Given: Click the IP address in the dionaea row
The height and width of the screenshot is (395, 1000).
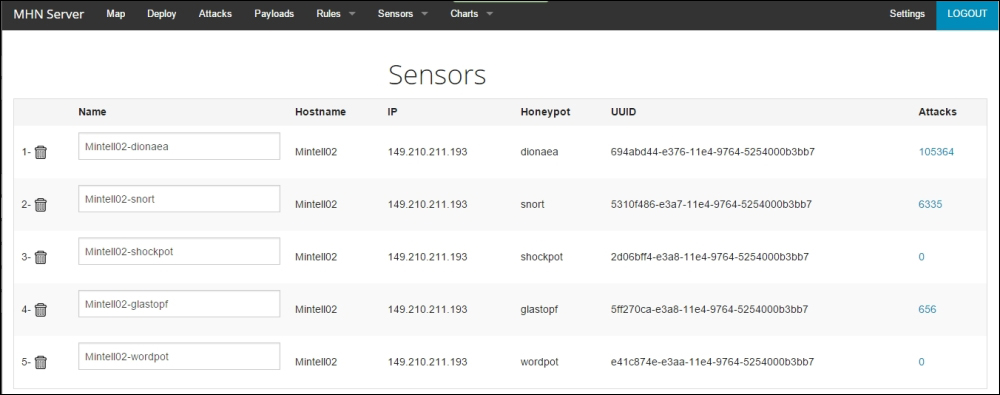Looking at the screenshot, I should (x=427, y=152).
